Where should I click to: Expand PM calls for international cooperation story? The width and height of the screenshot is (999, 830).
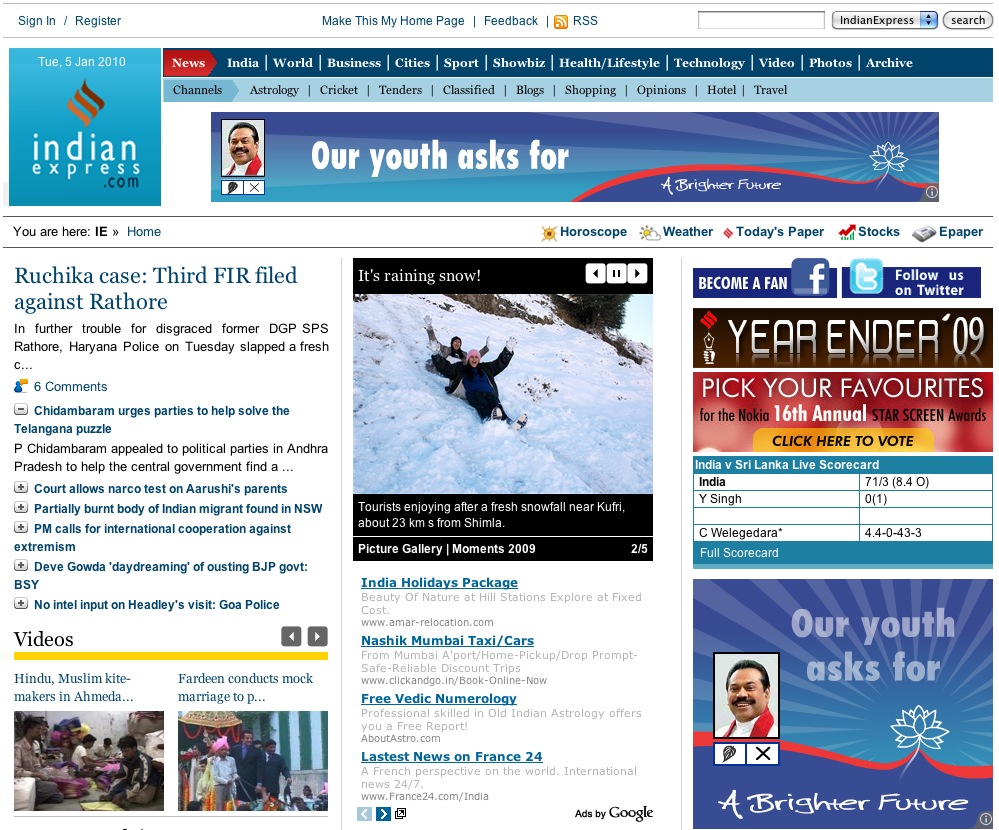[21, 527]
